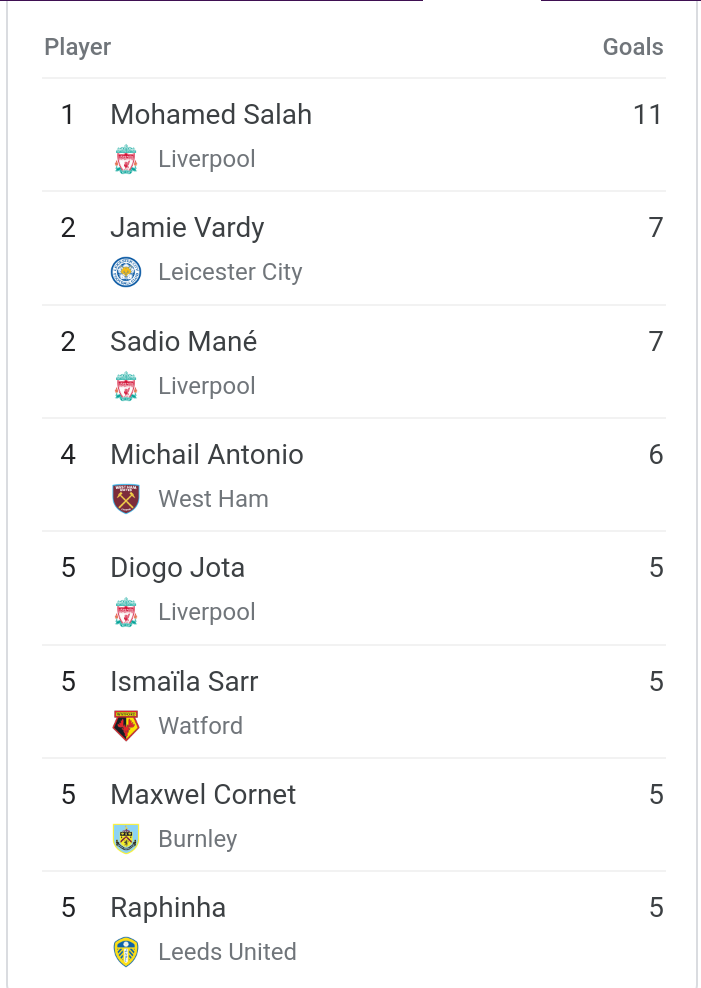Select Sadio Mané's name
Viewport: 701px width, 988px height.
click(x=184, y=342)
